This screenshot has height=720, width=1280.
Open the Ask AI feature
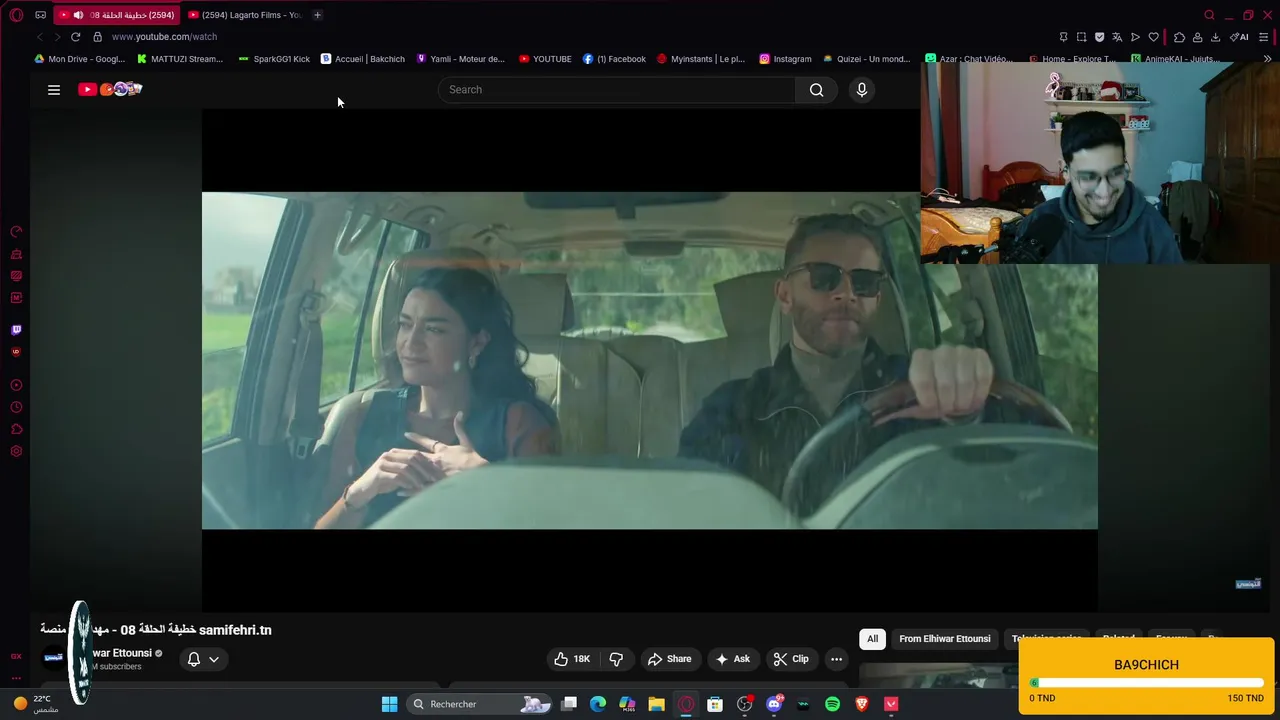pyautogui.click(x=732, y=659)
